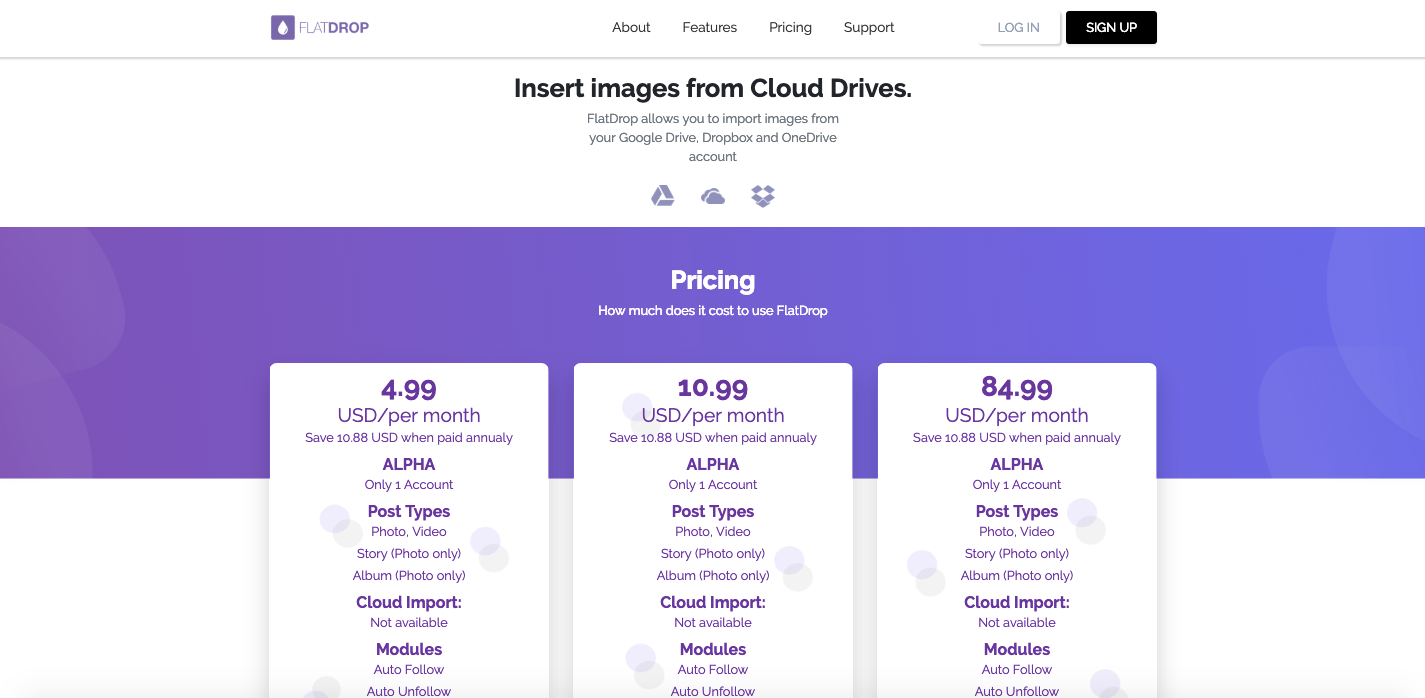Click "Story (Photo only)" in the 10.99 card
The height and width of the screenshot is (698, 1425).
pos(713,554)
